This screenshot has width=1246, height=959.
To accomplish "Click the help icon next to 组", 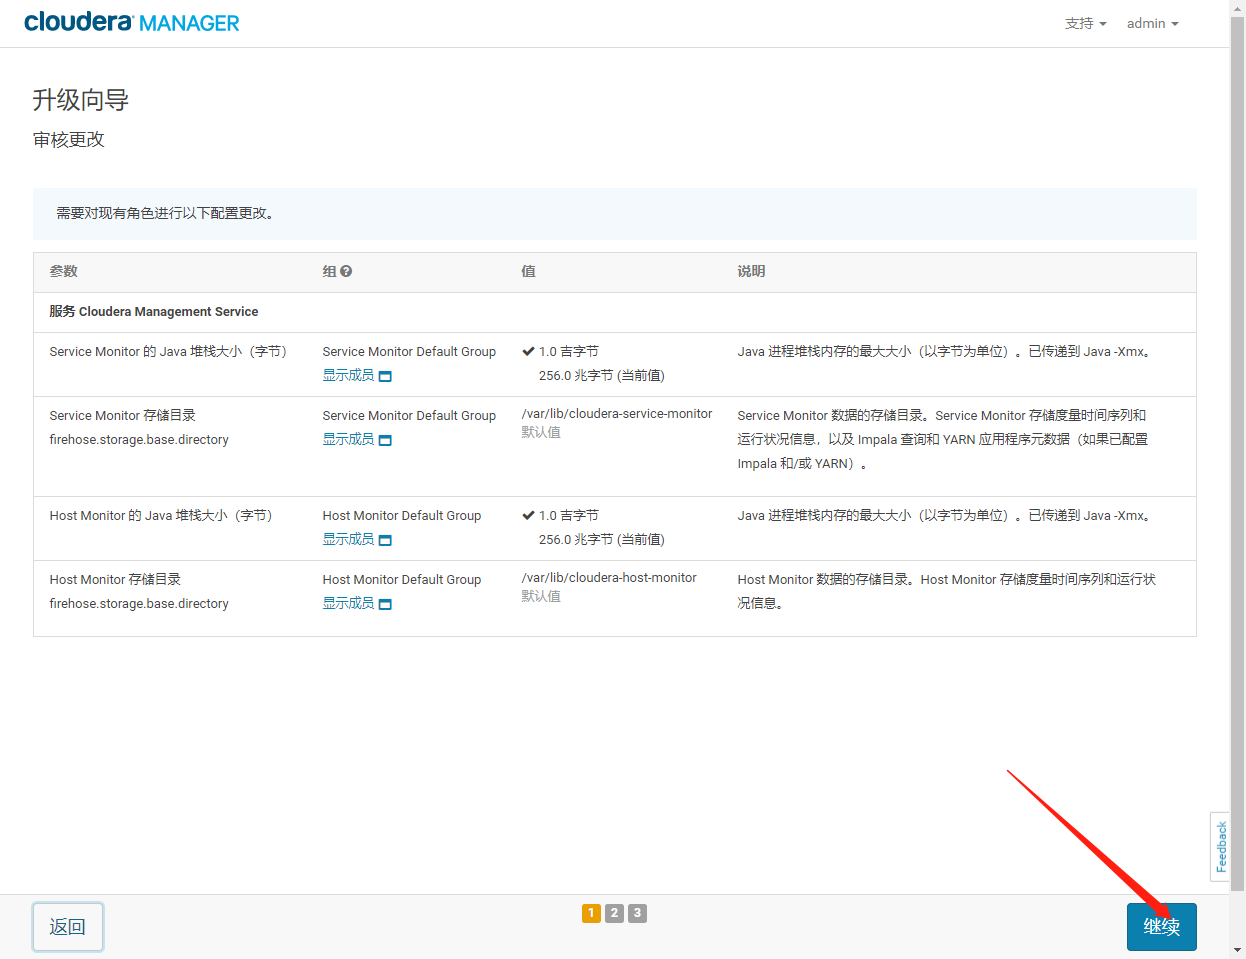I will [346, 271].
